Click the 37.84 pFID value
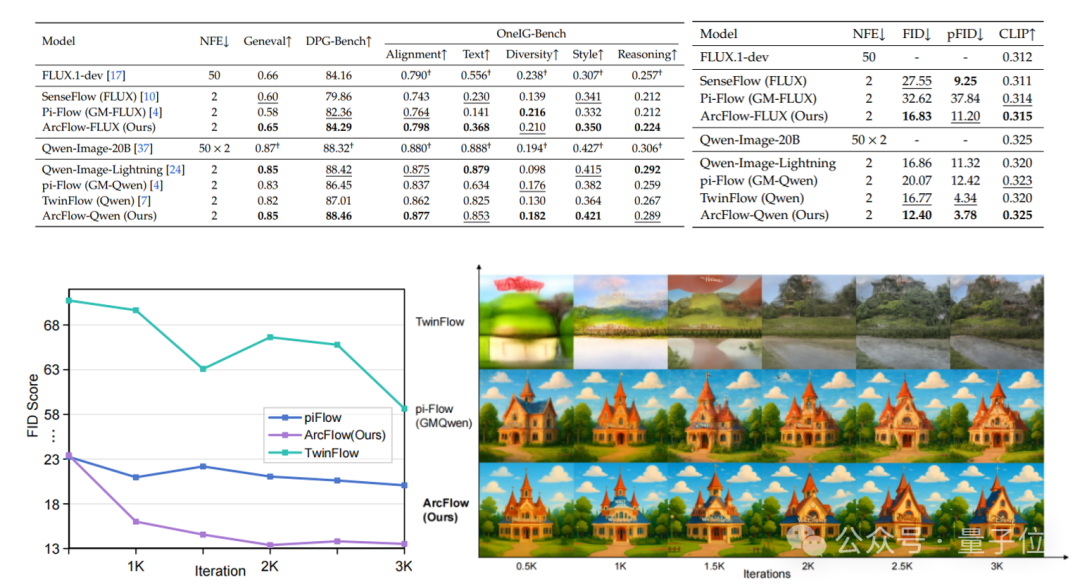 [965, 98]
